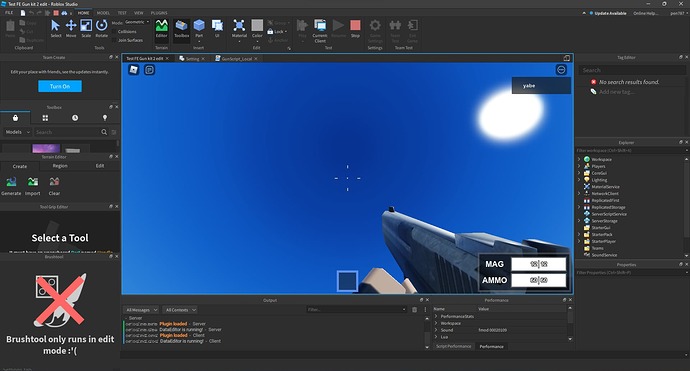The height and width of the screenshot is (371, 690).
Task: Open the Models category dropdown in Toolbox
Action: point(18,132)
